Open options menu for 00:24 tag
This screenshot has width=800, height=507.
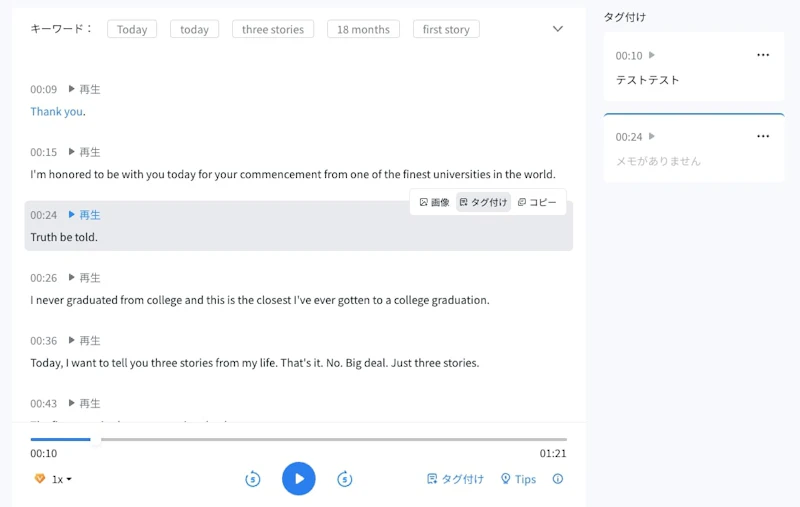763,136
